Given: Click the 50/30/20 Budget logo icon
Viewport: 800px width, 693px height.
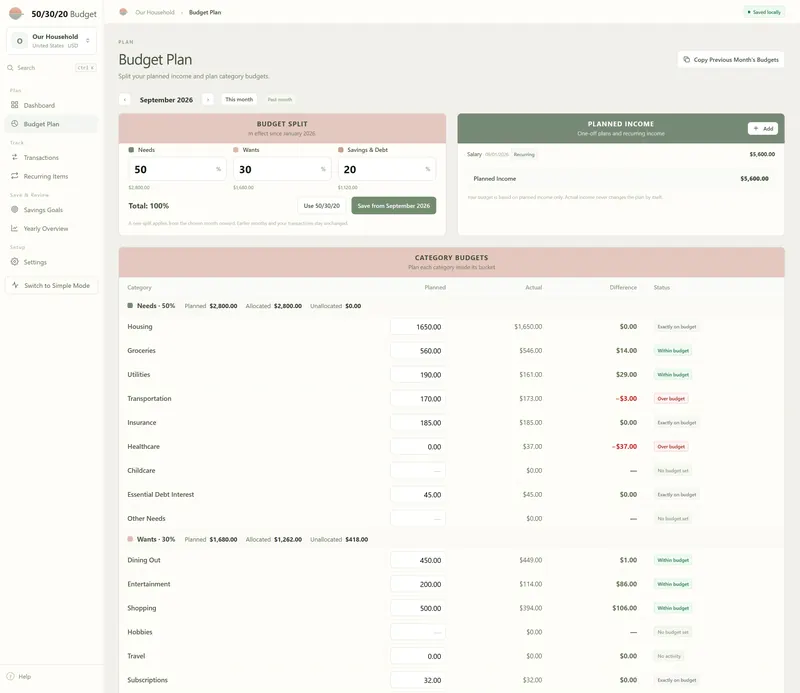Looking at the screenshot, I should click(x=16, y=13).
